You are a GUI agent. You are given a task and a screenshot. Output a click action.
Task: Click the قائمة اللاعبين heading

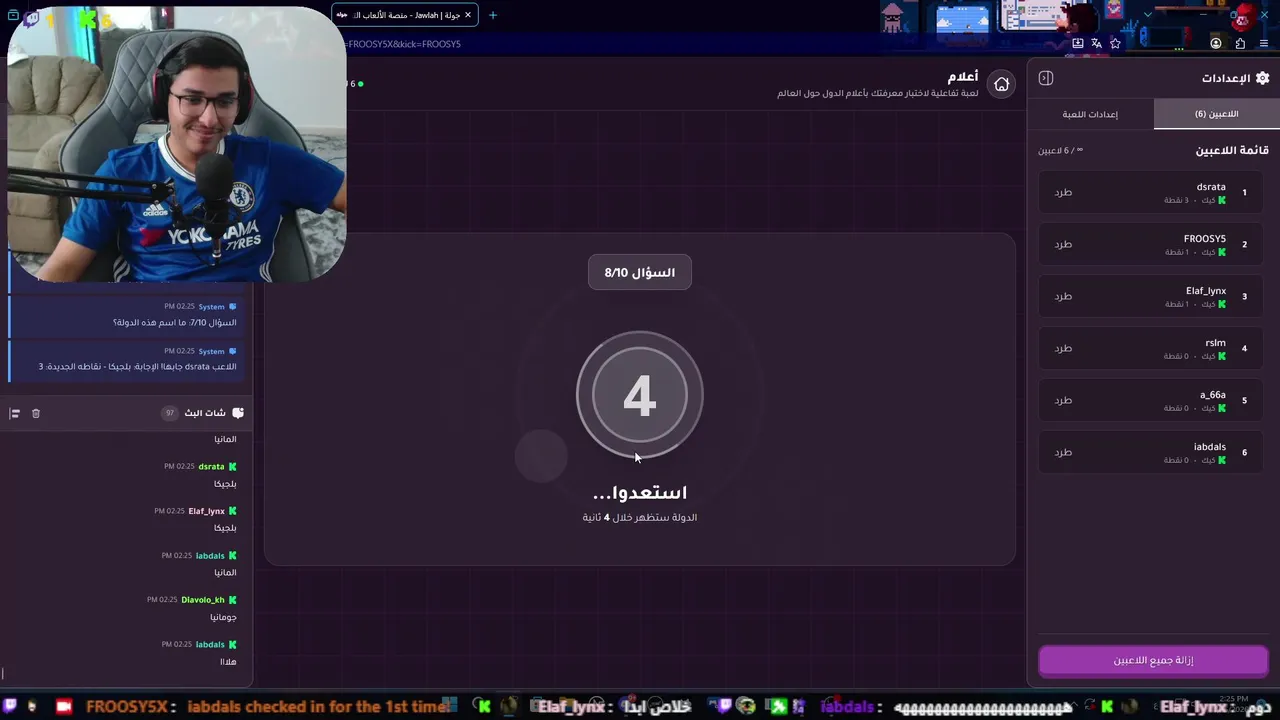pos(1232,150)
